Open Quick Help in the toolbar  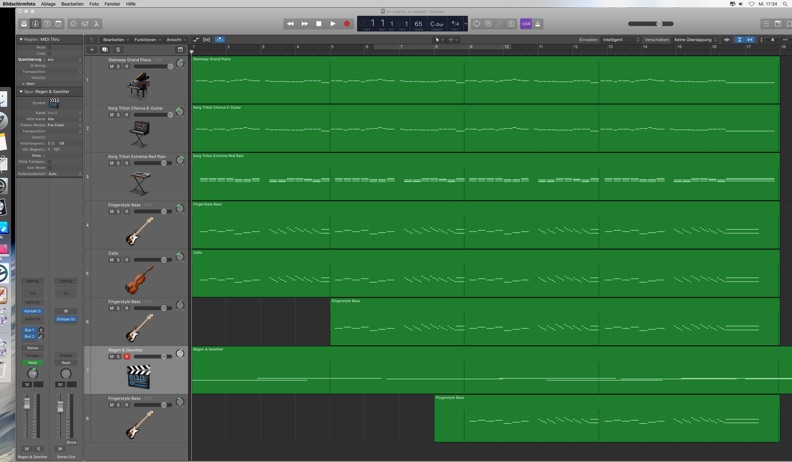pos(47,24)
